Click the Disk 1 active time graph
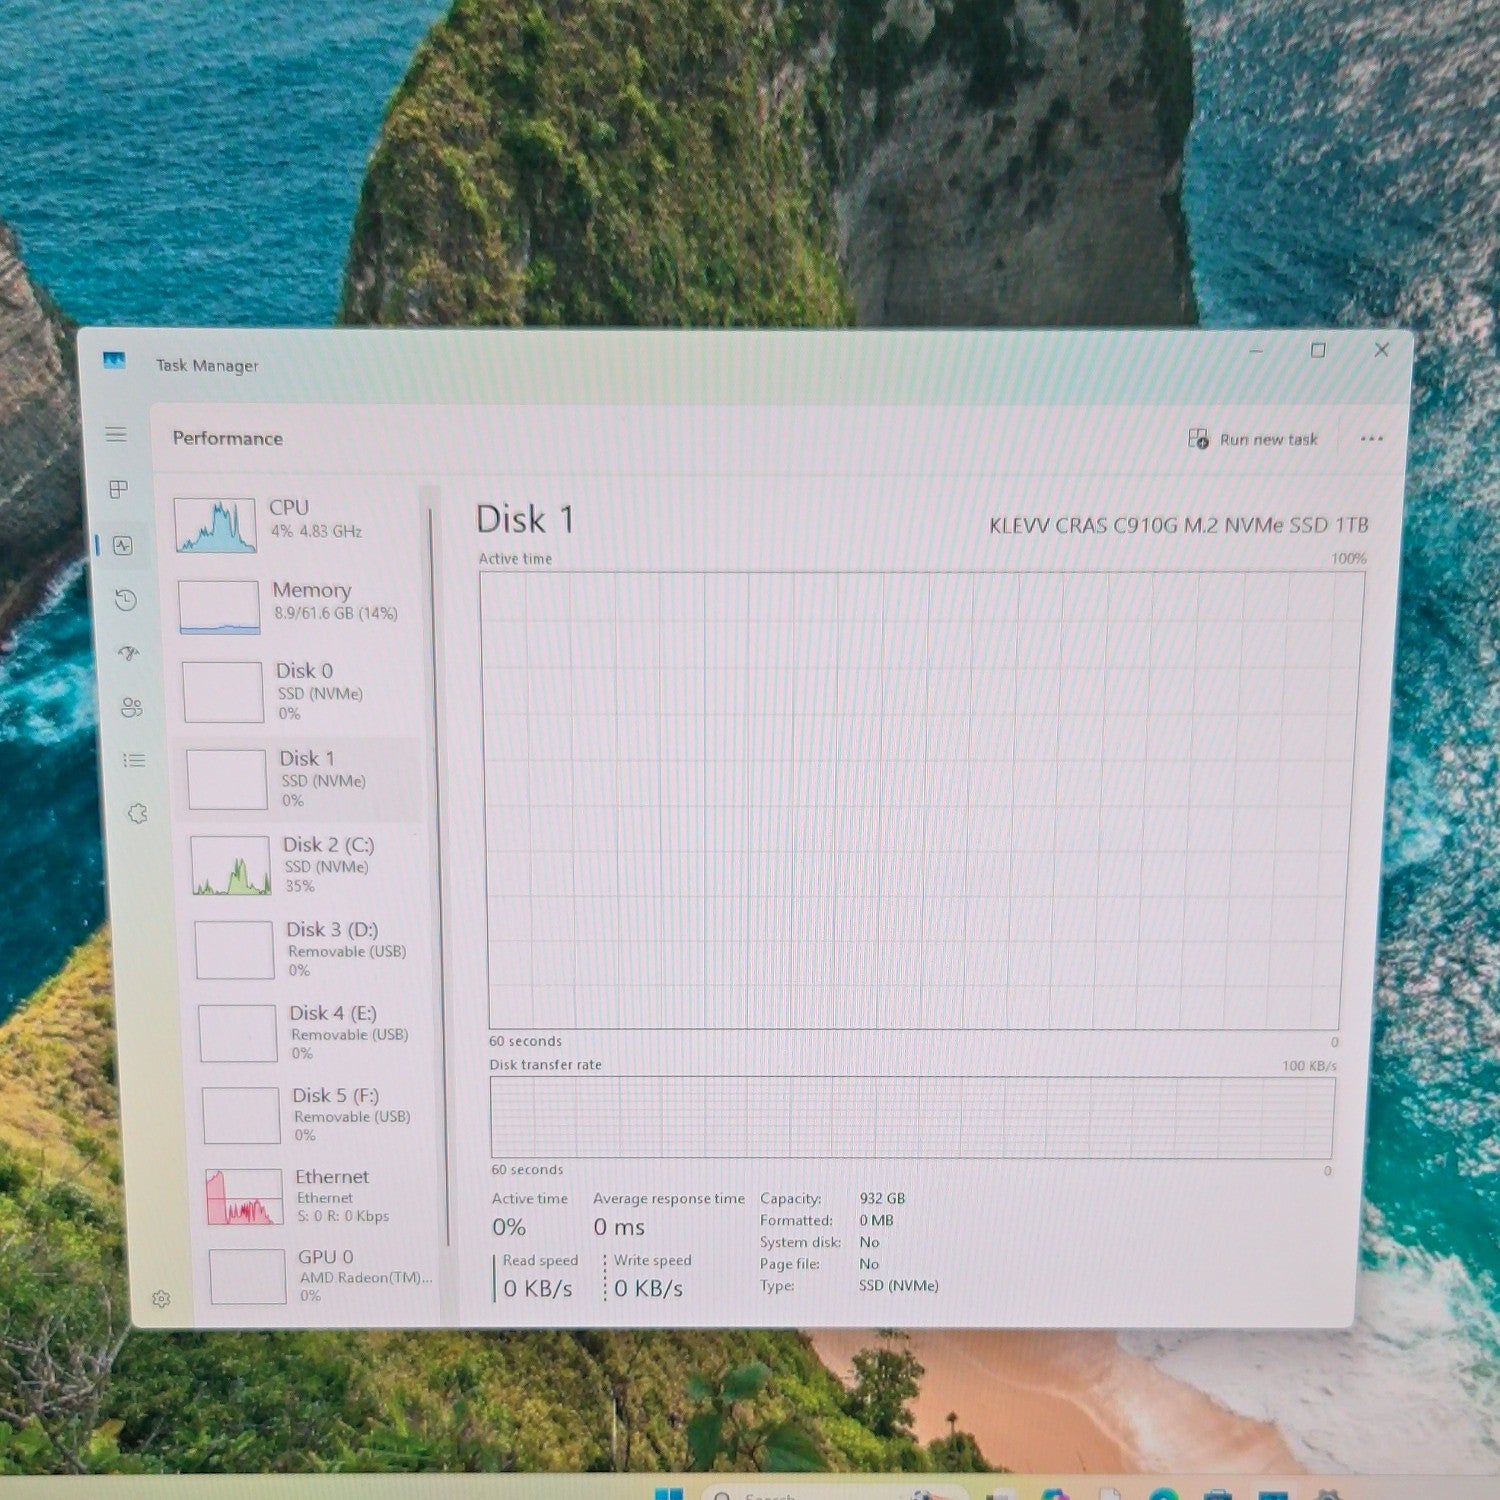1500x1500 pixels. tap(918, 800)
